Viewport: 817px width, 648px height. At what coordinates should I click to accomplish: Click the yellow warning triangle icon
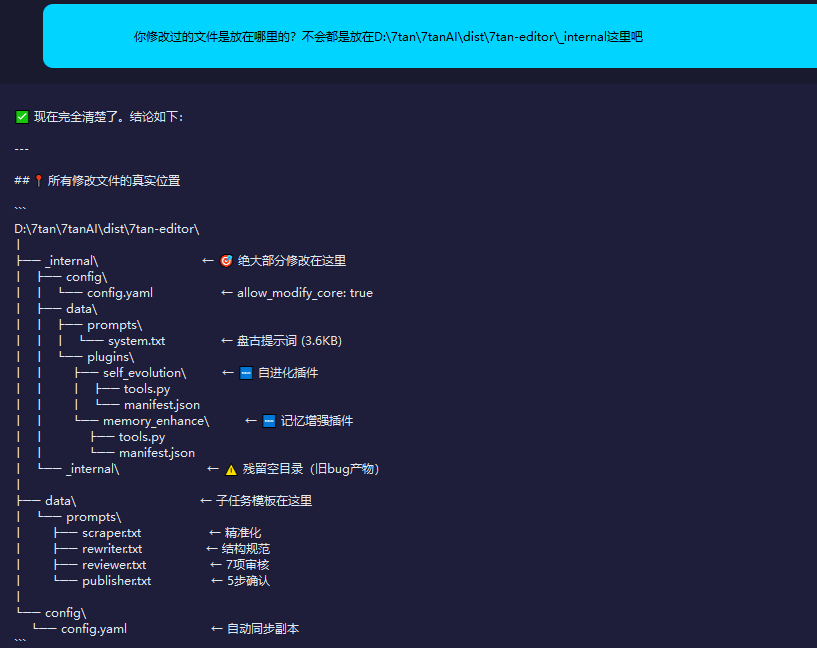tap(231, 469)
